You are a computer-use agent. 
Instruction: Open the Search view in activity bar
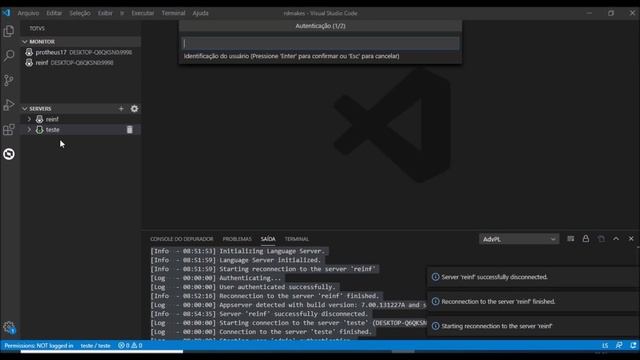click(9, 56)
